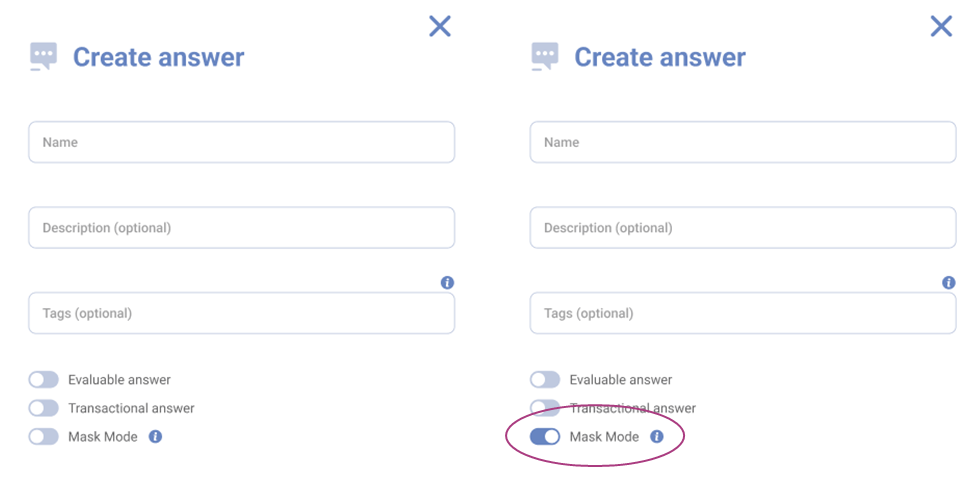Click chat bubble icon in right Create answer panel
Screen dimensions: 978x494
545,56
